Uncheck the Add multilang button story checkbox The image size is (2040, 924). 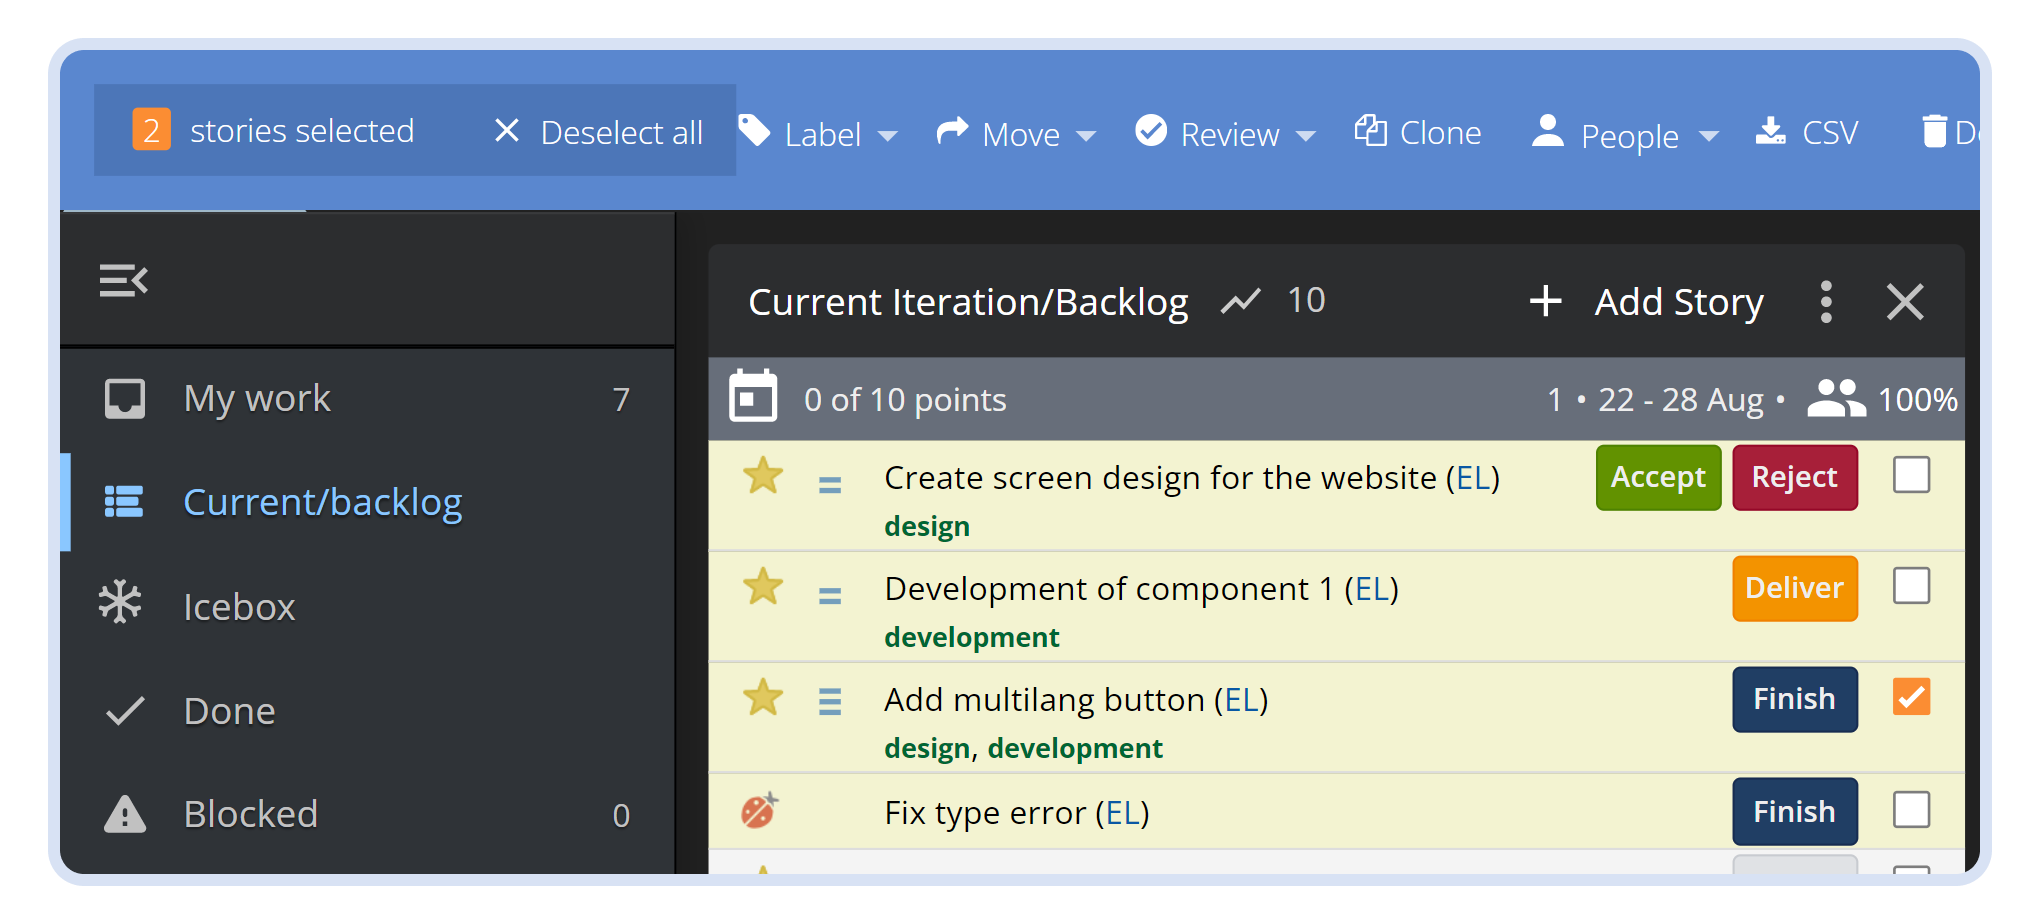point(1911,697)
